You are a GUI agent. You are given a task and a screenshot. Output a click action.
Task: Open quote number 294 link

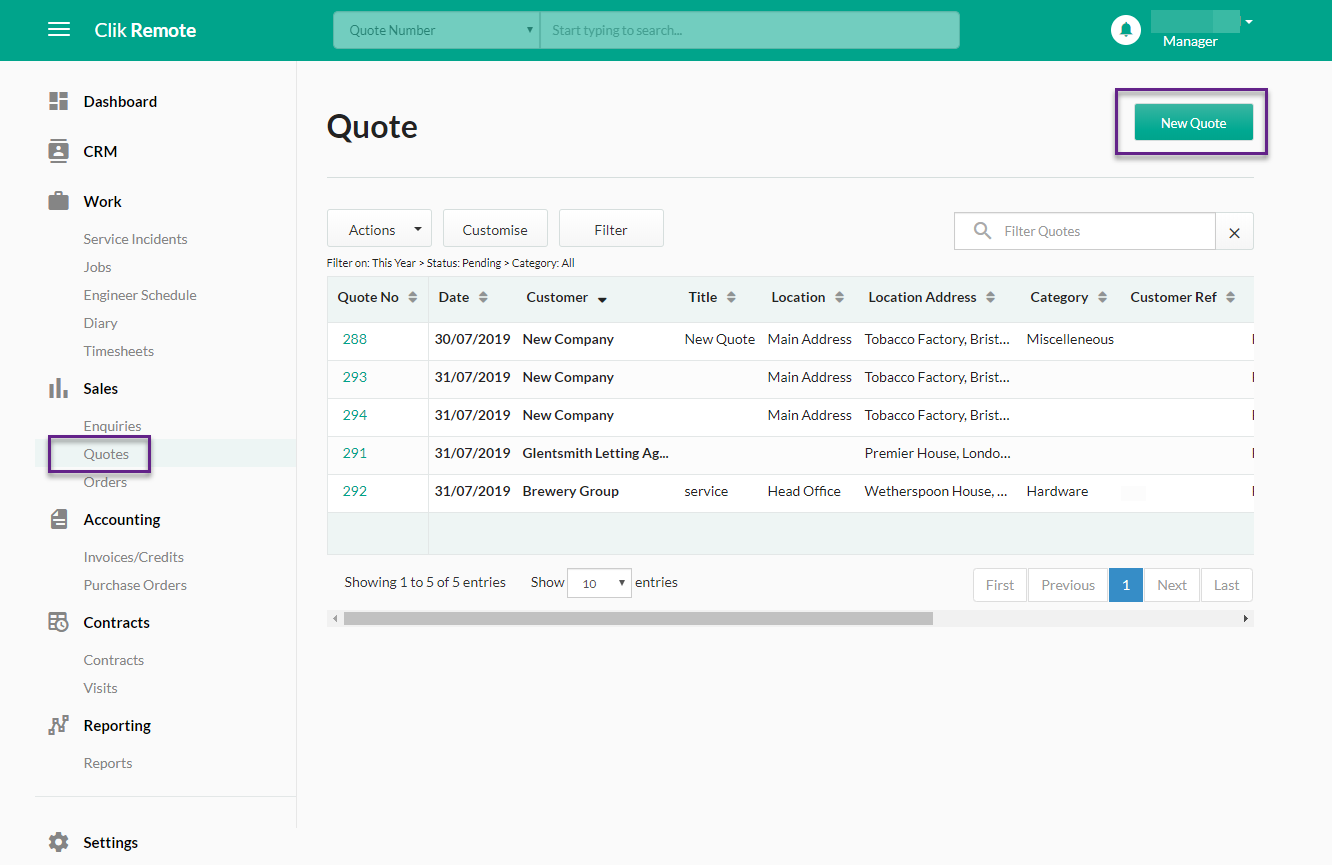(x=355, y=415)
